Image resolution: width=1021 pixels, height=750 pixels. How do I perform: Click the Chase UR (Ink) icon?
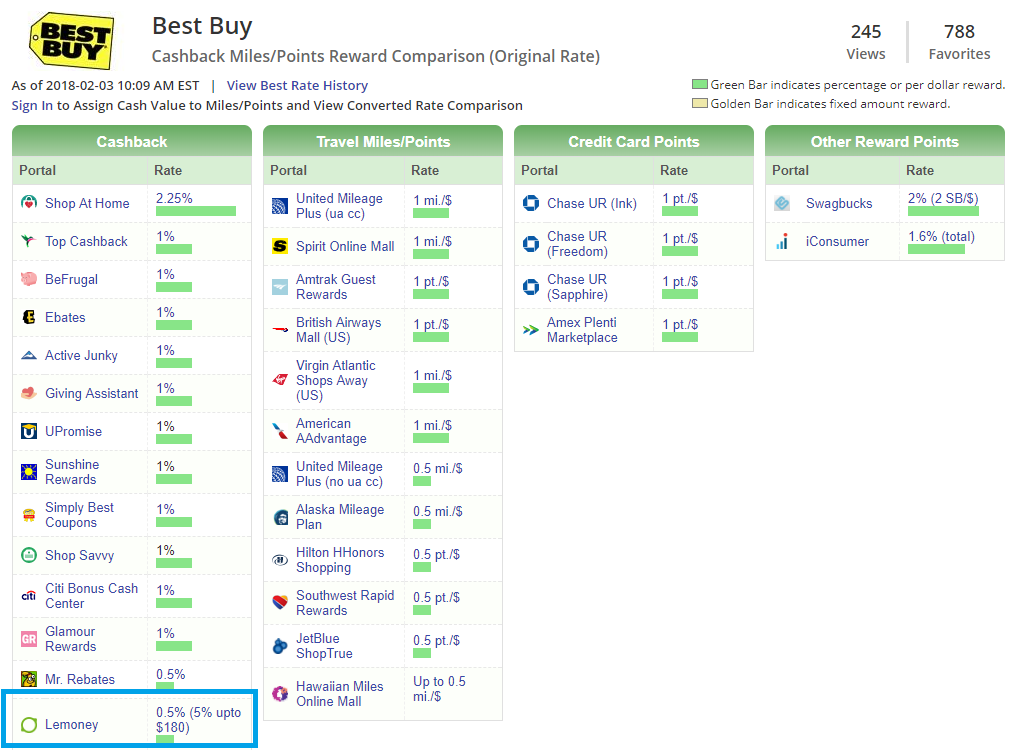(x=531, y=202)
